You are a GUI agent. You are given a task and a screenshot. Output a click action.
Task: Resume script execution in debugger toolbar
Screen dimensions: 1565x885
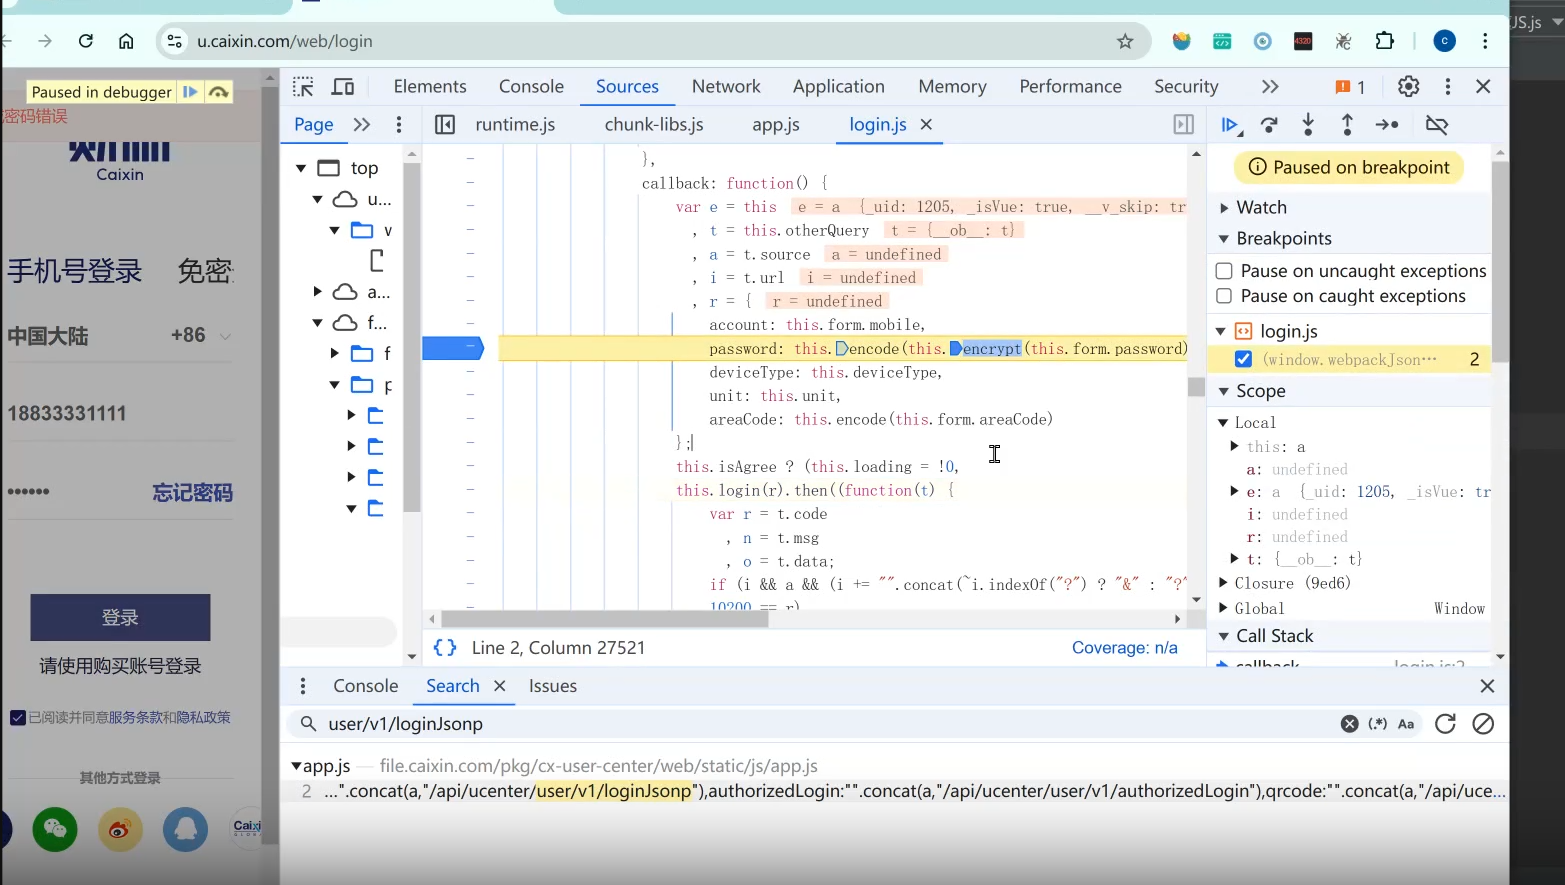(x=1231, y=125)
